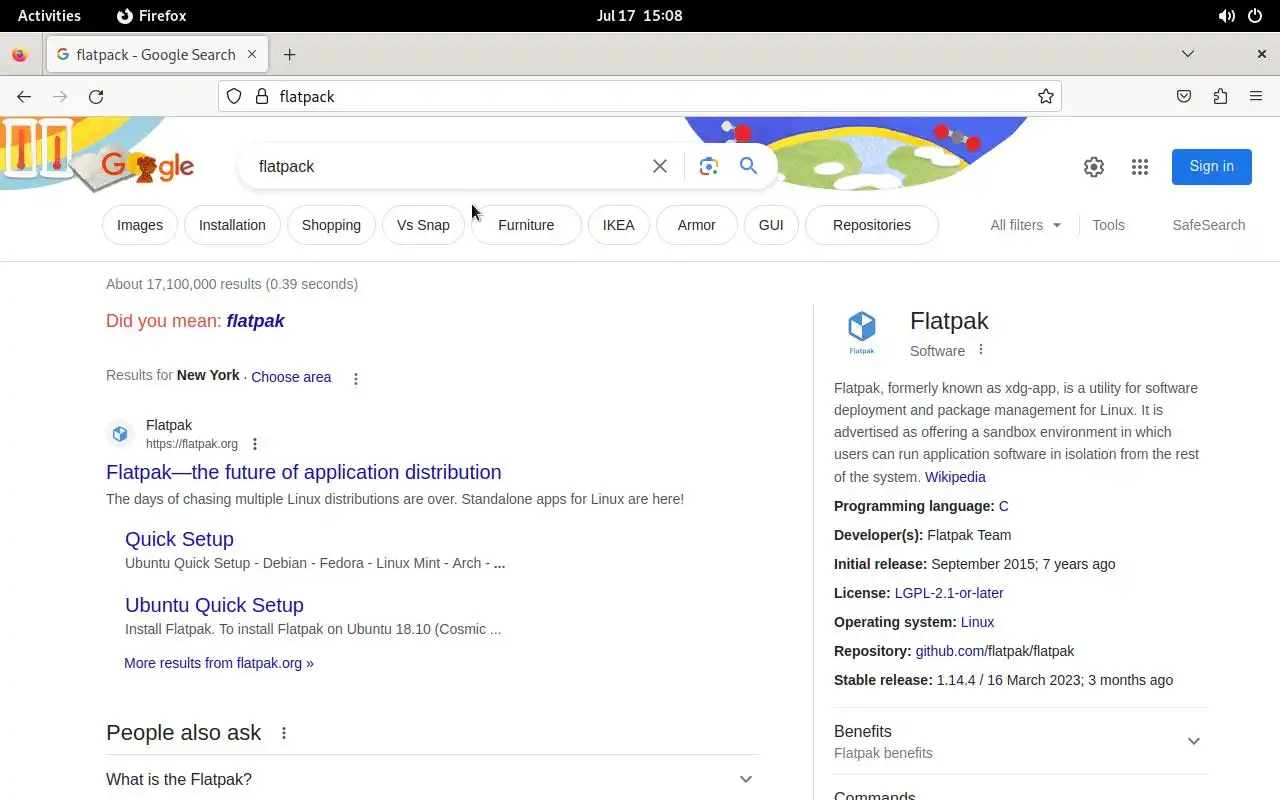Open options dots beside Software label
The image size is (1280, 800).
[981, 350]
